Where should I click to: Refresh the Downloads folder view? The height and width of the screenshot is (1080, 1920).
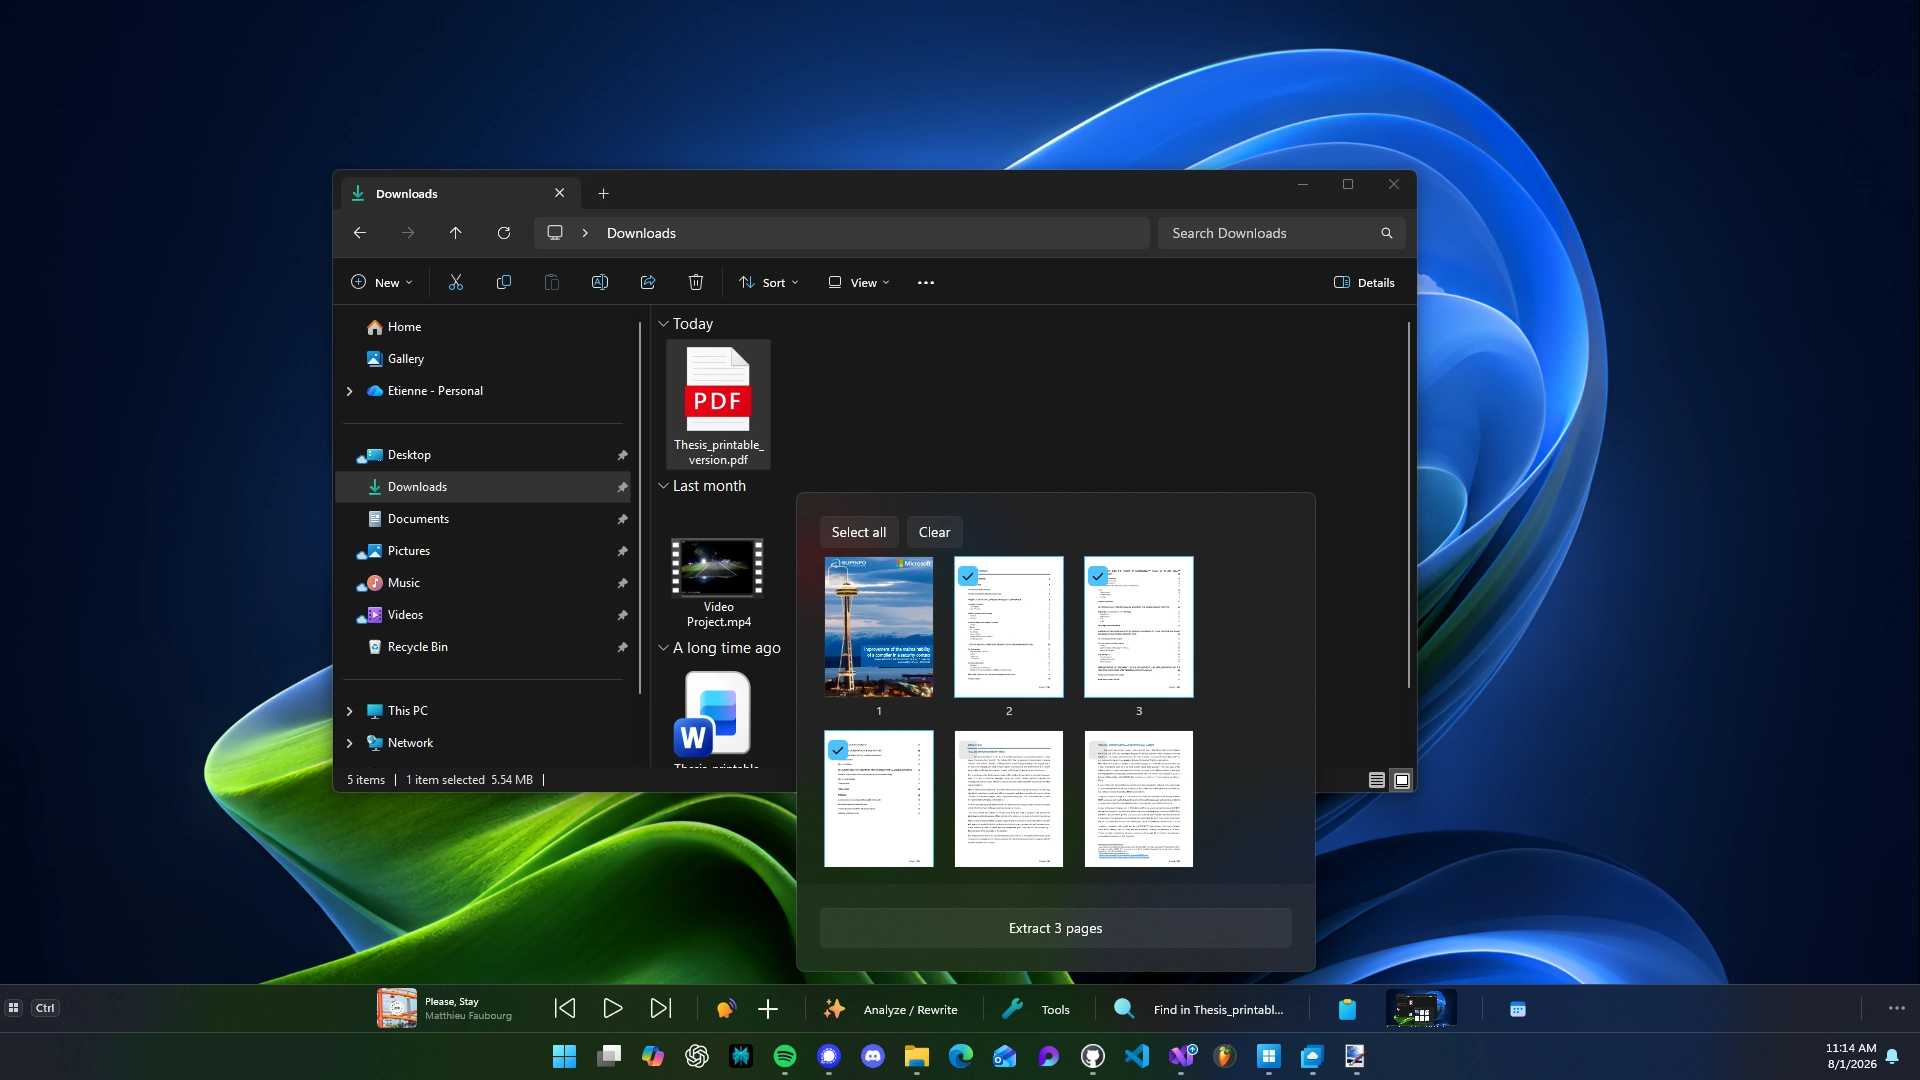click(504, 233)
